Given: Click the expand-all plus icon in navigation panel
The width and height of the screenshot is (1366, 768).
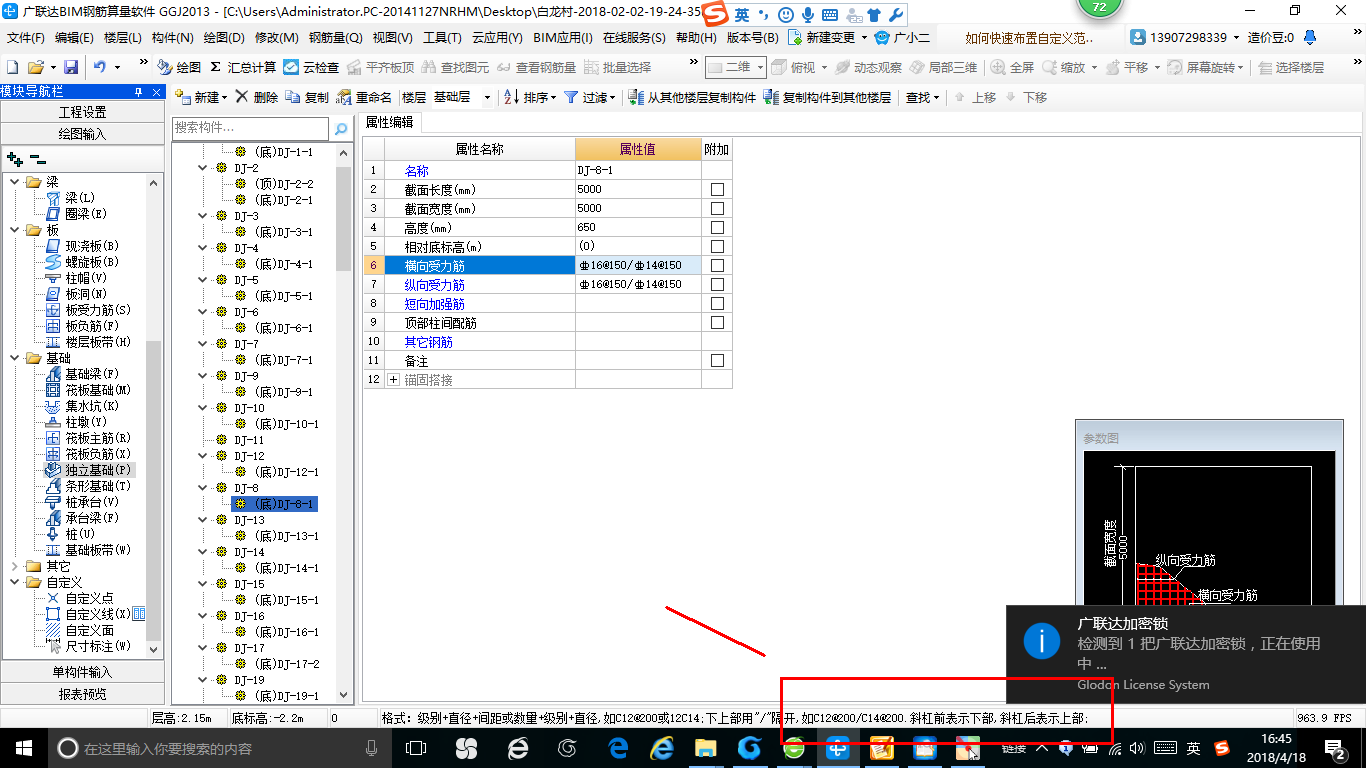Looking at the screenshot, I should (14, 158).
